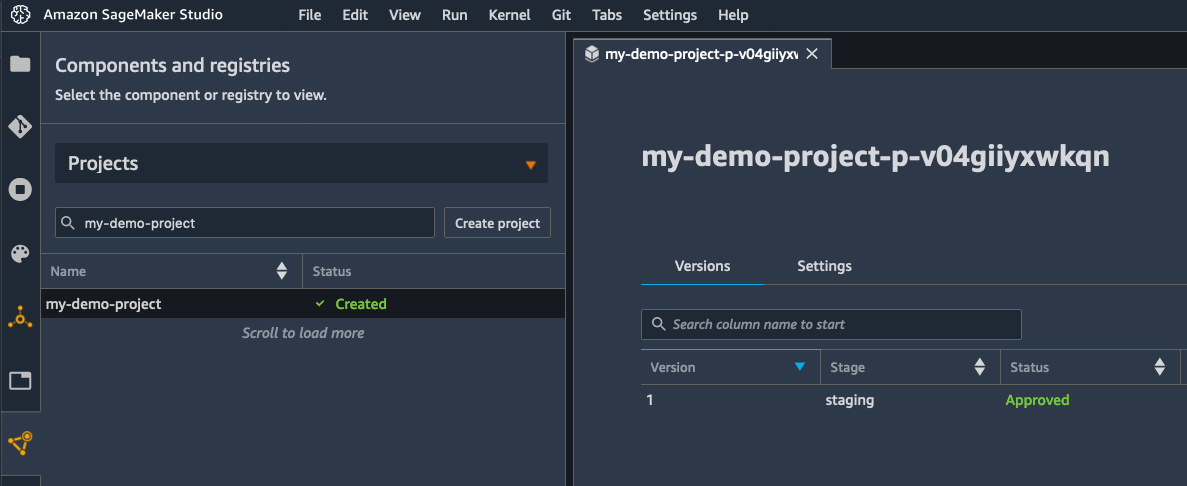This screenshot has height=486, width=1187.
Task: Open SageMaker experiments triangle icon
Action: [20, 318]
